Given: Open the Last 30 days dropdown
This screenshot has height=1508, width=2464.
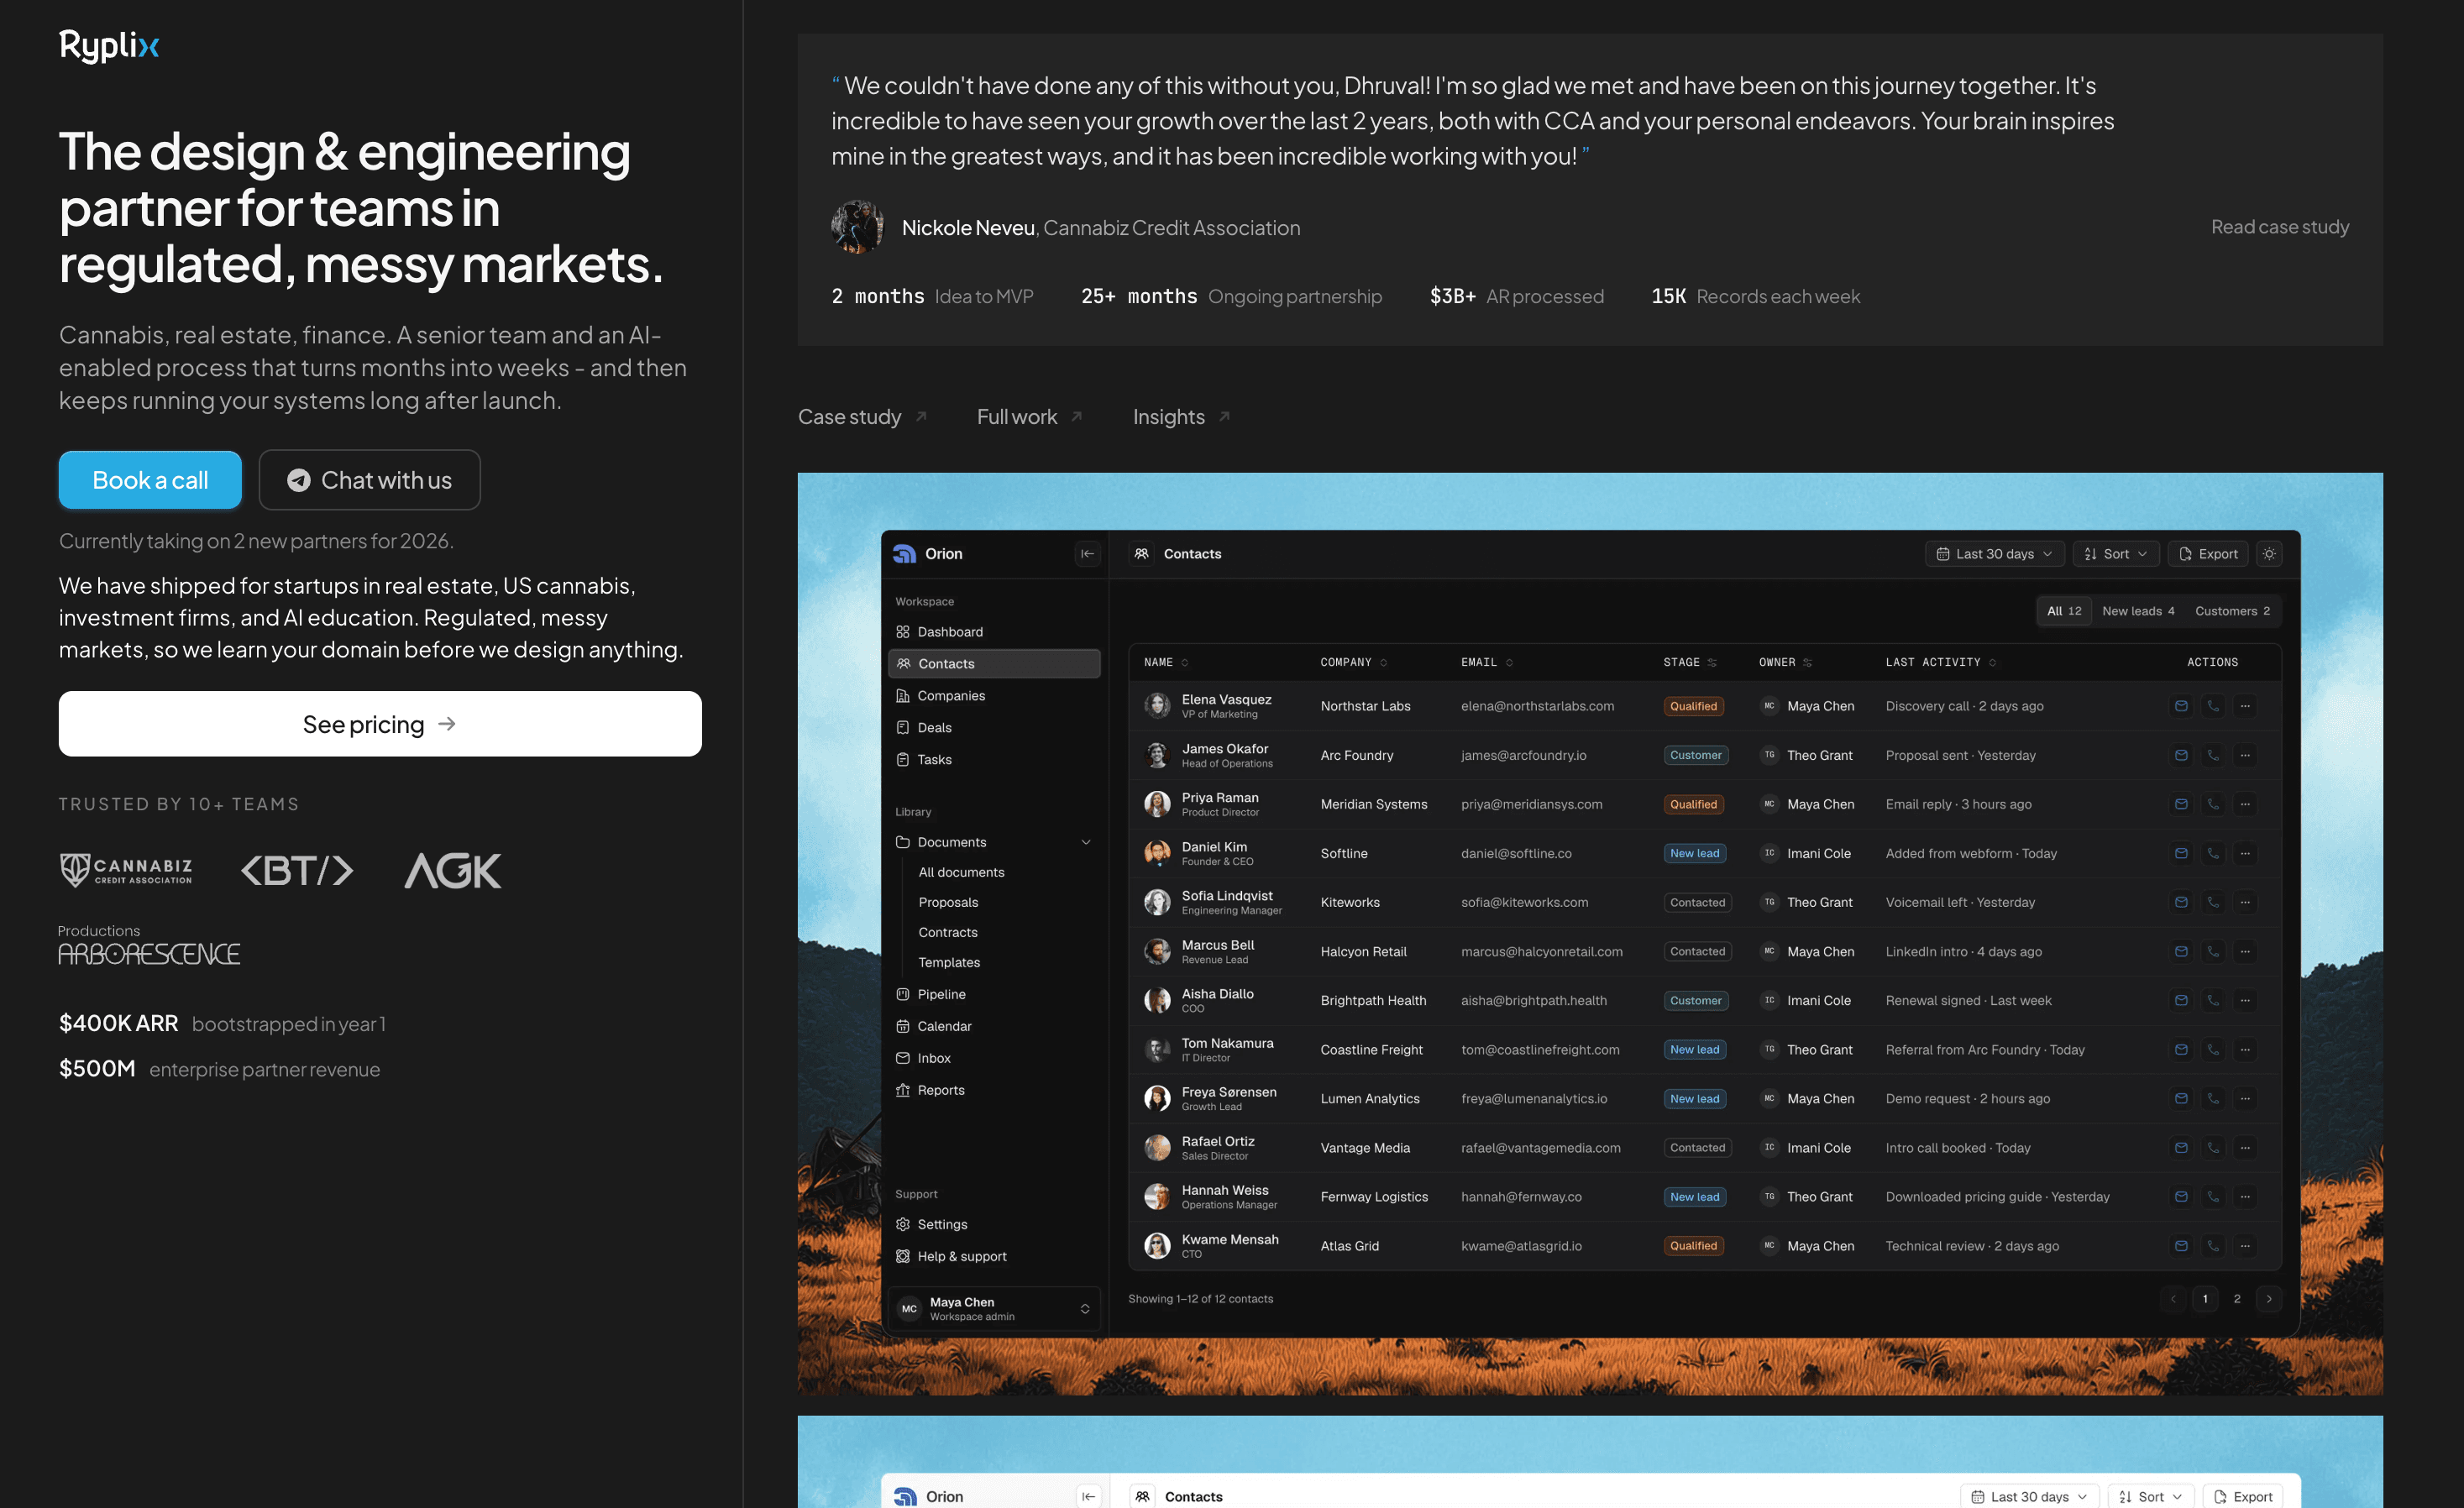Looking at the screenshot, I should tap(1994, 554).
